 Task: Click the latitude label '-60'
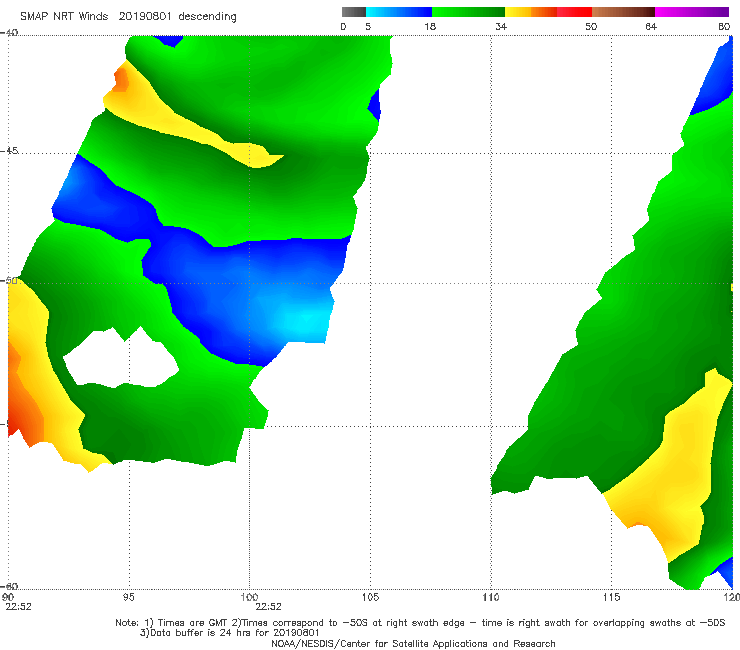pyautogui.click(x=9, y=586)
